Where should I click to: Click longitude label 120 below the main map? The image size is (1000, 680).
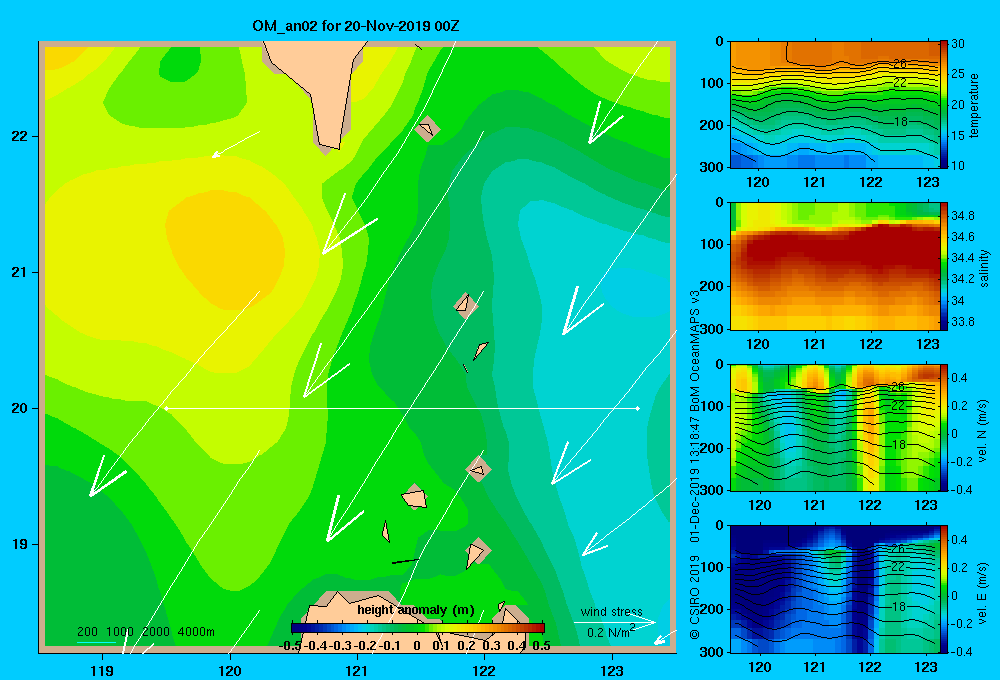[x=230, y=670]
